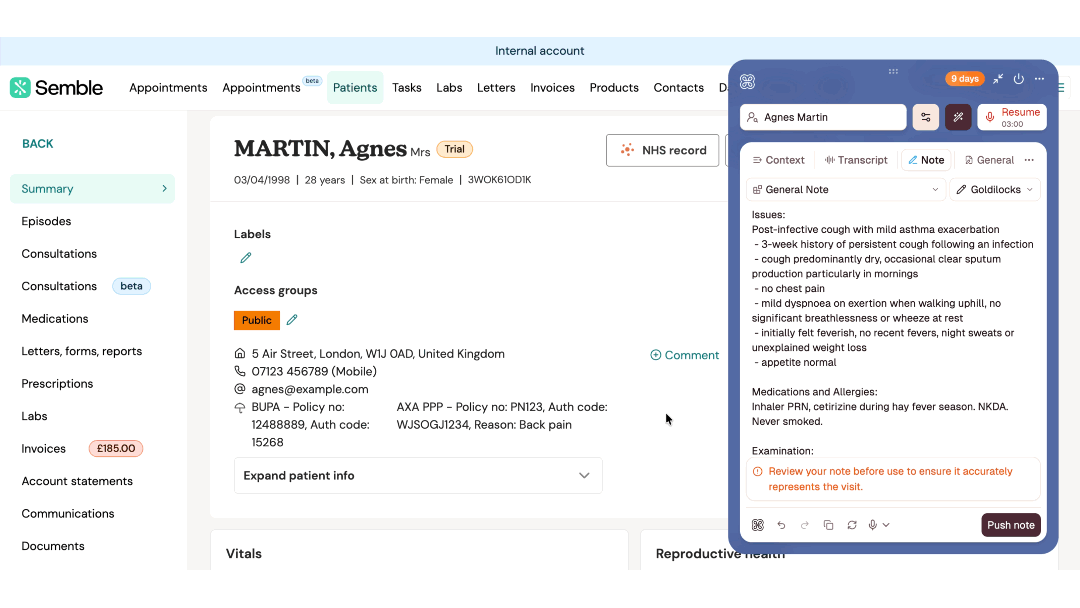The width and height of the screenshot is (1080, 608).
Task: Open the sliders settings icon beside the patient name
Action: click(x=926, y=117)
